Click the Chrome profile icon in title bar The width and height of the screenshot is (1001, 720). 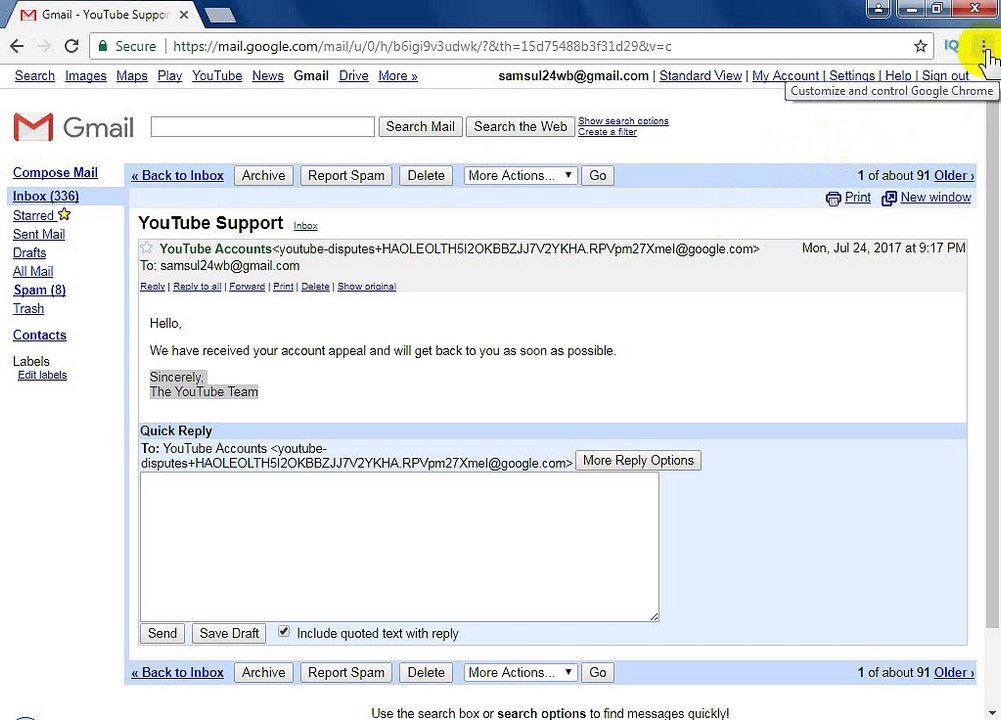click(x=878, y=8)
